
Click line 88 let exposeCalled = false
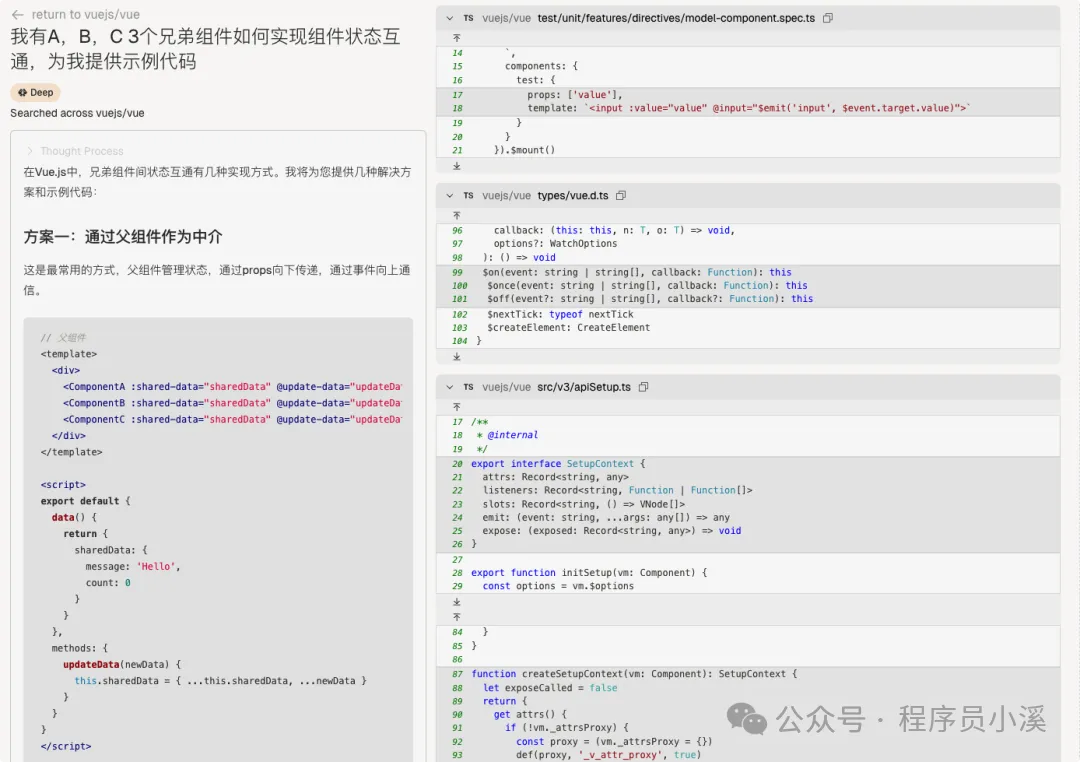[550, 688]
